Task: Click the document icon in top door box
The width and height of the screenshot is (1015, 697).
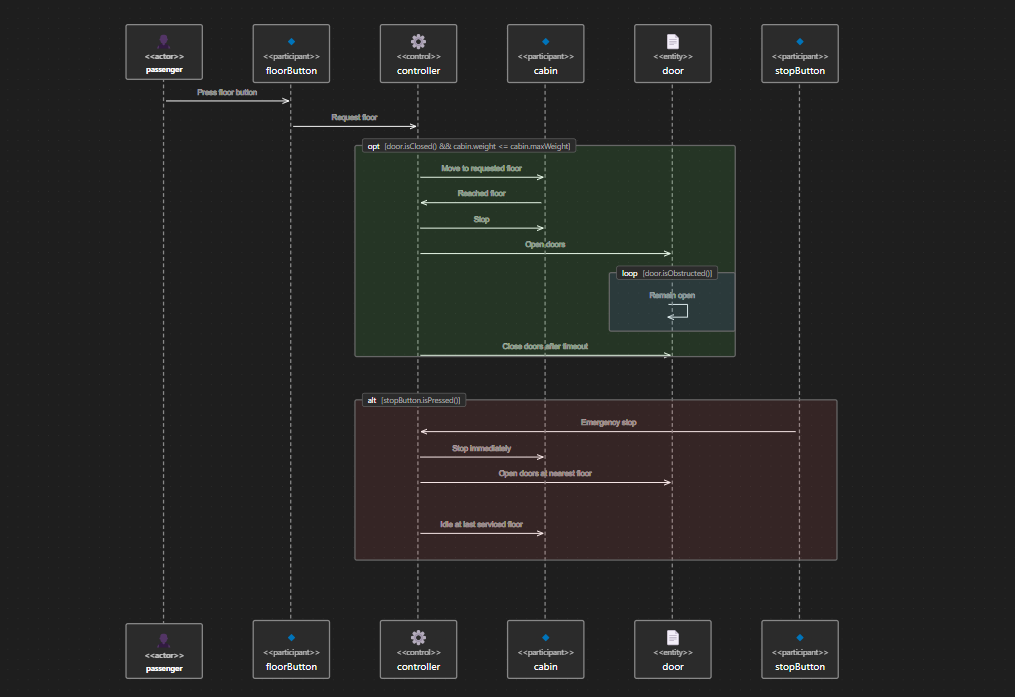Action: [x=673, y=41]
